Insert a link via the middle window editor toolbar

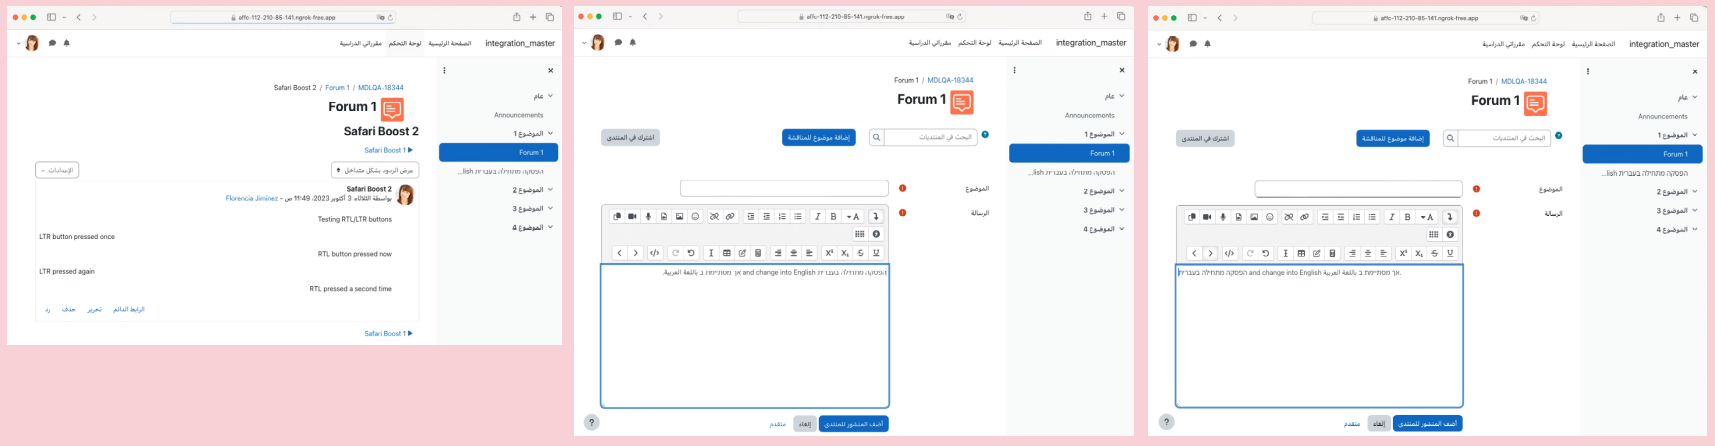click(730, 216)
